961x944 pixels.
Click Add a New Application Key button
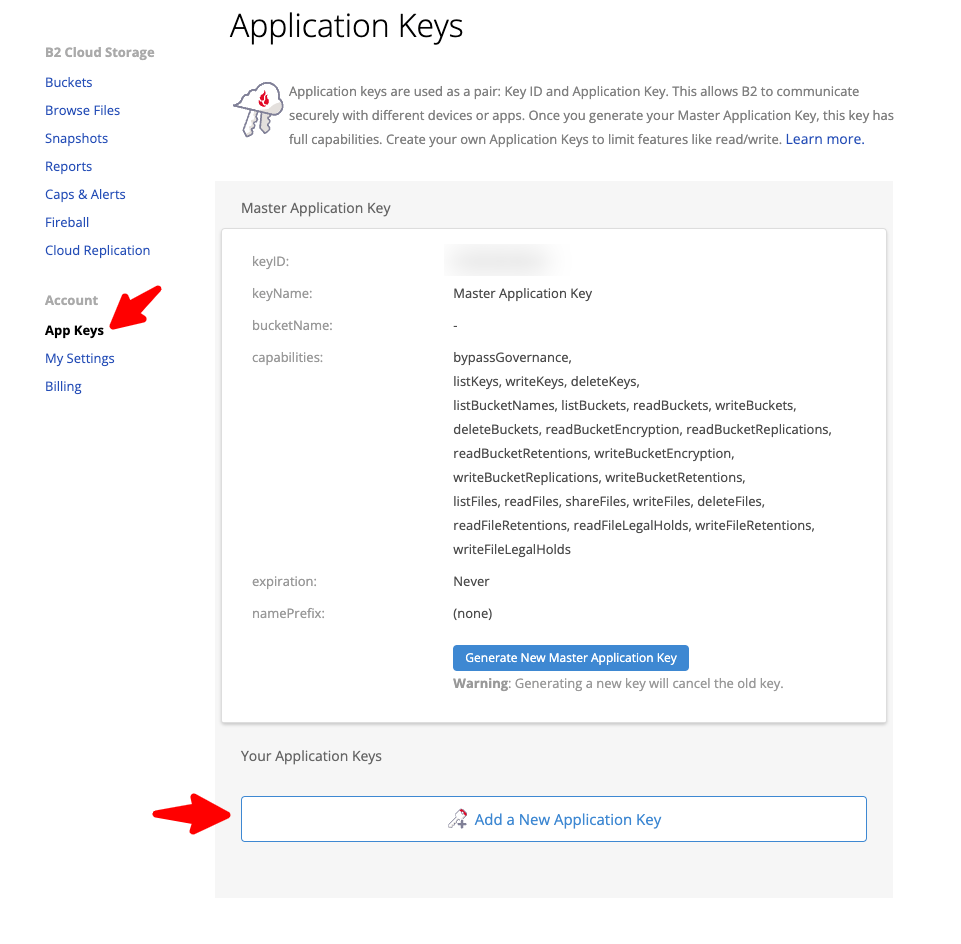coord(553,819)
